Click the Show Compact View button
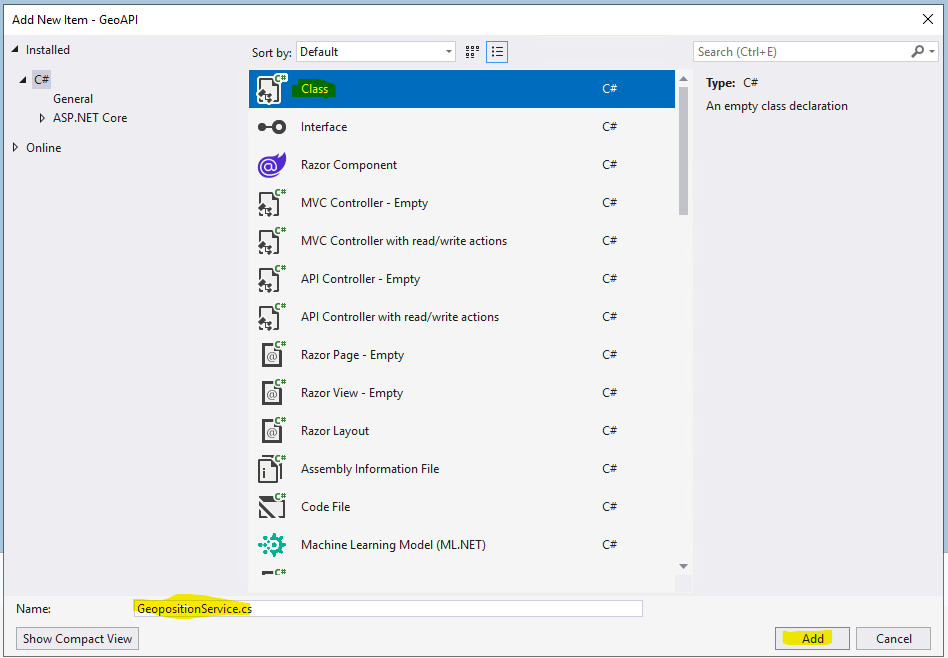This screenshot has width=948, height=658. click(77, 639)
